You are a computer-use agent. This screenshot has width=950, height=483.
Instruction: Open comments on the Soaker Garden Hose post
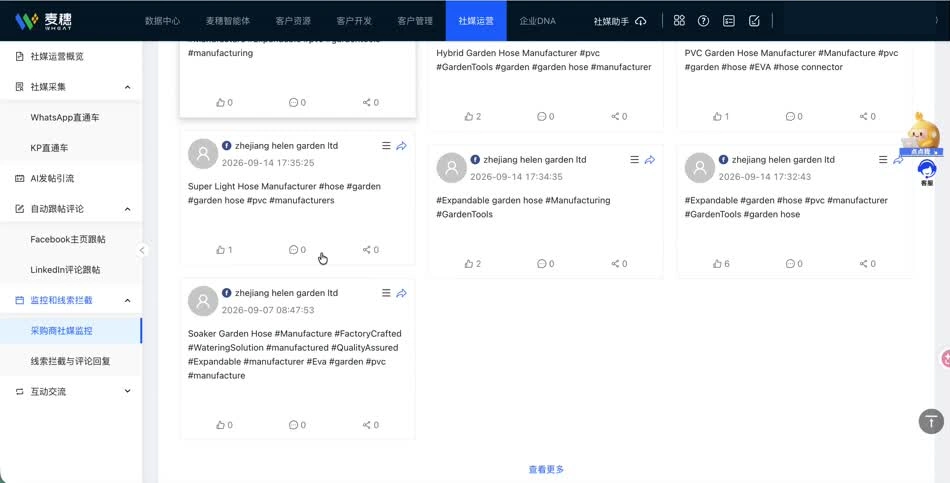tap(297, 425)
